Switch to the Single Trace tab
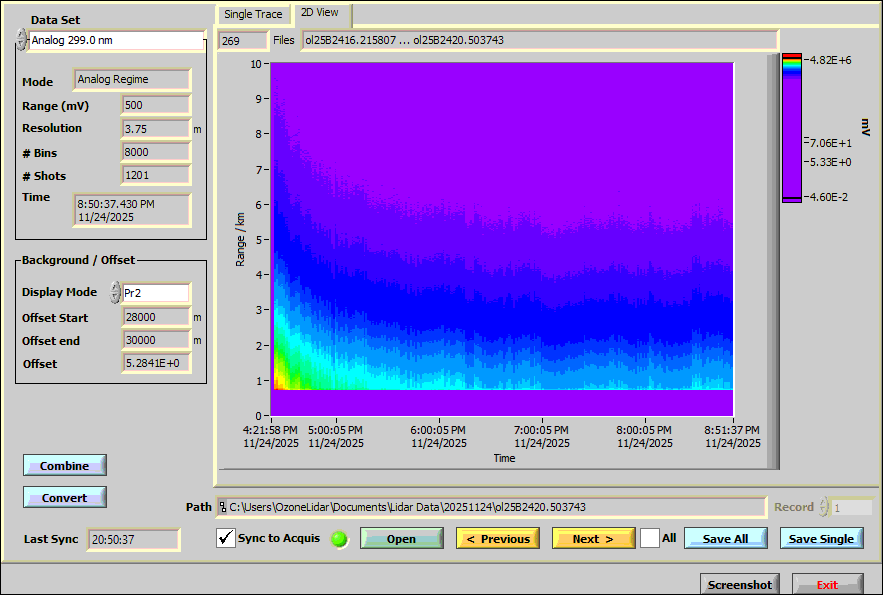This screenshot has height=595, width=883. tap(253, 14)
